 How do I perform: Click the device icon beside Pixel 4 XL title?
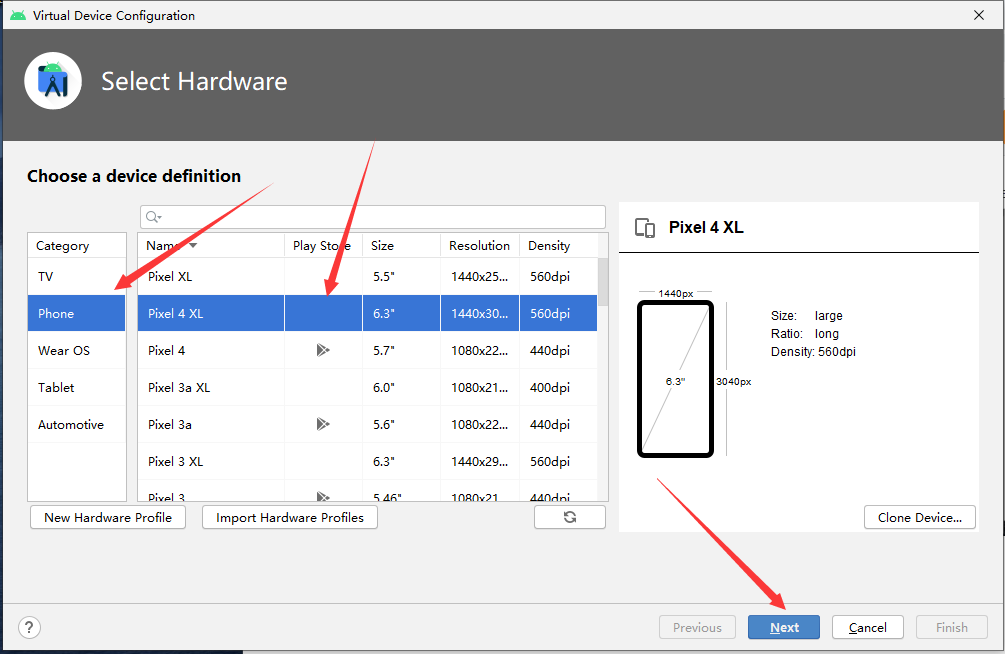[645, 228]
